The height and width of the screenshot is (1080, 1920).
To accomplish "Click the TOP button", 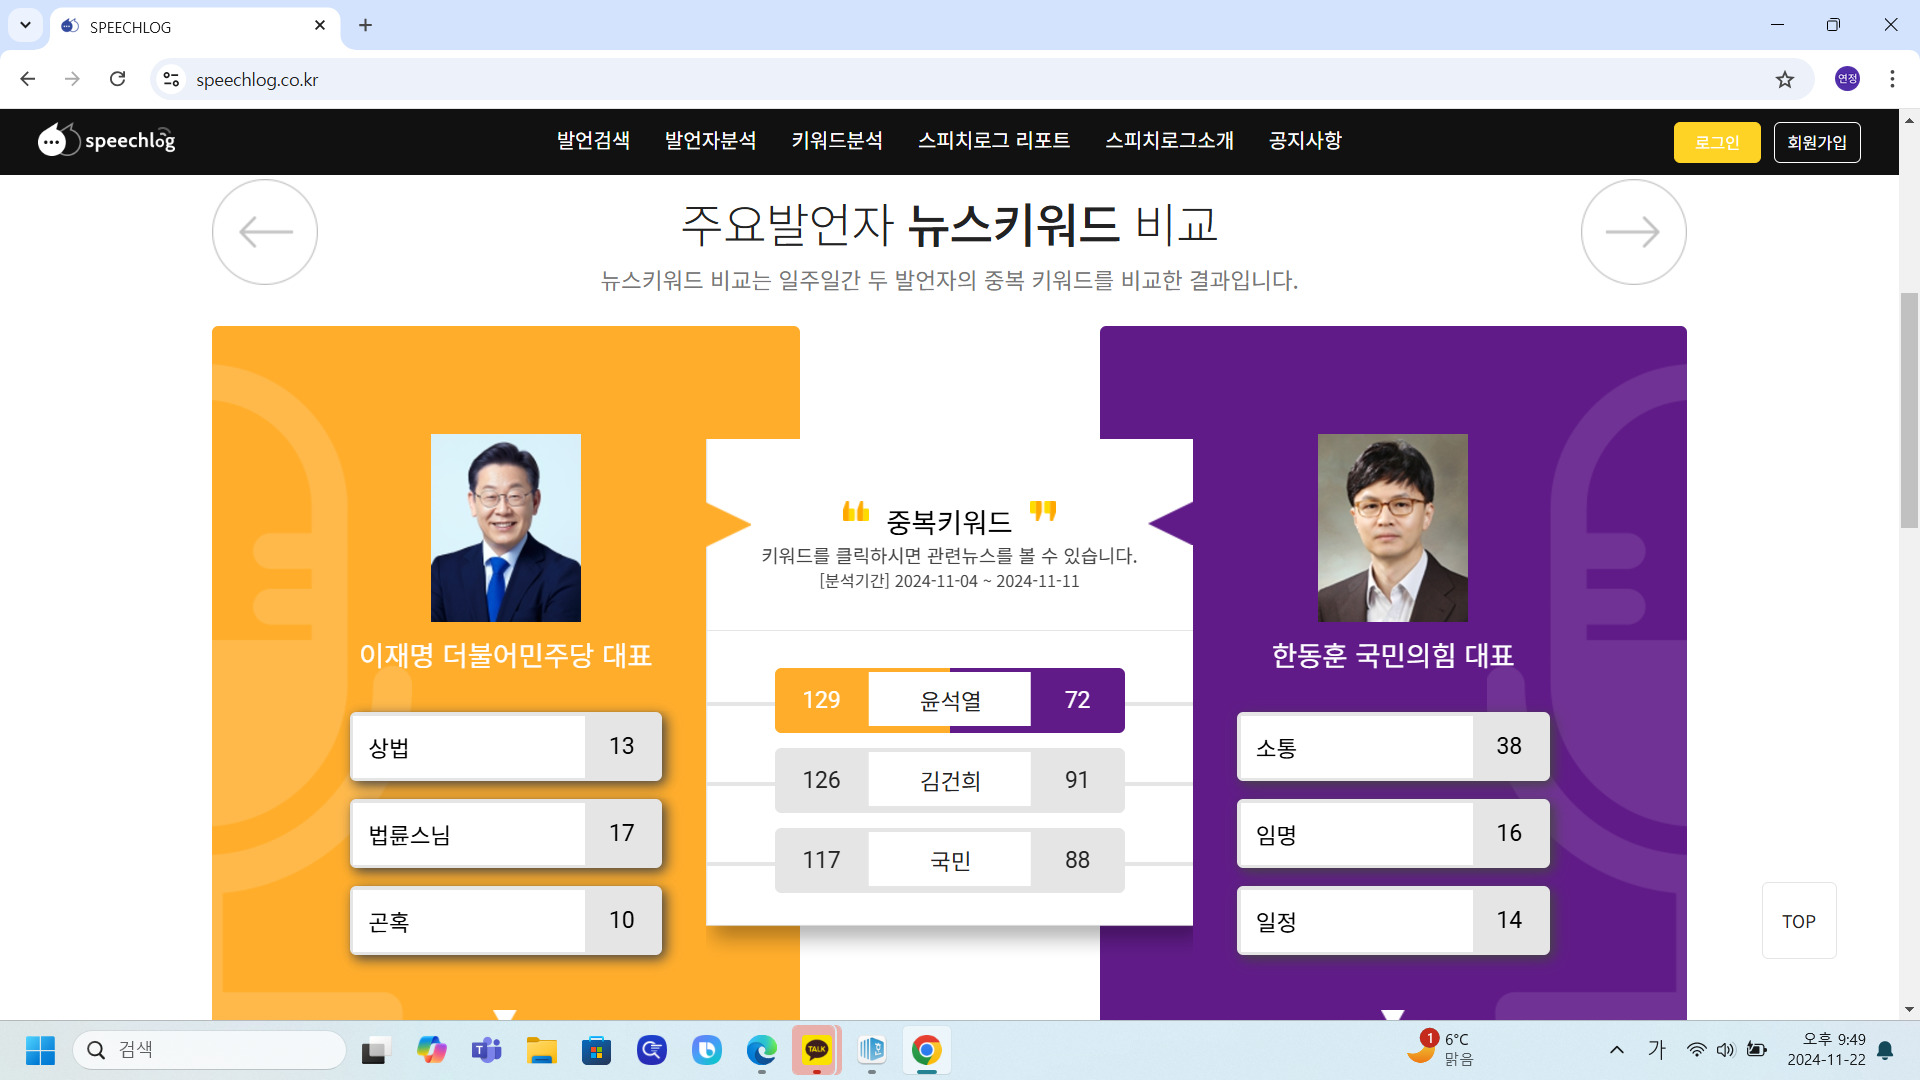I will click(1799, 921).
